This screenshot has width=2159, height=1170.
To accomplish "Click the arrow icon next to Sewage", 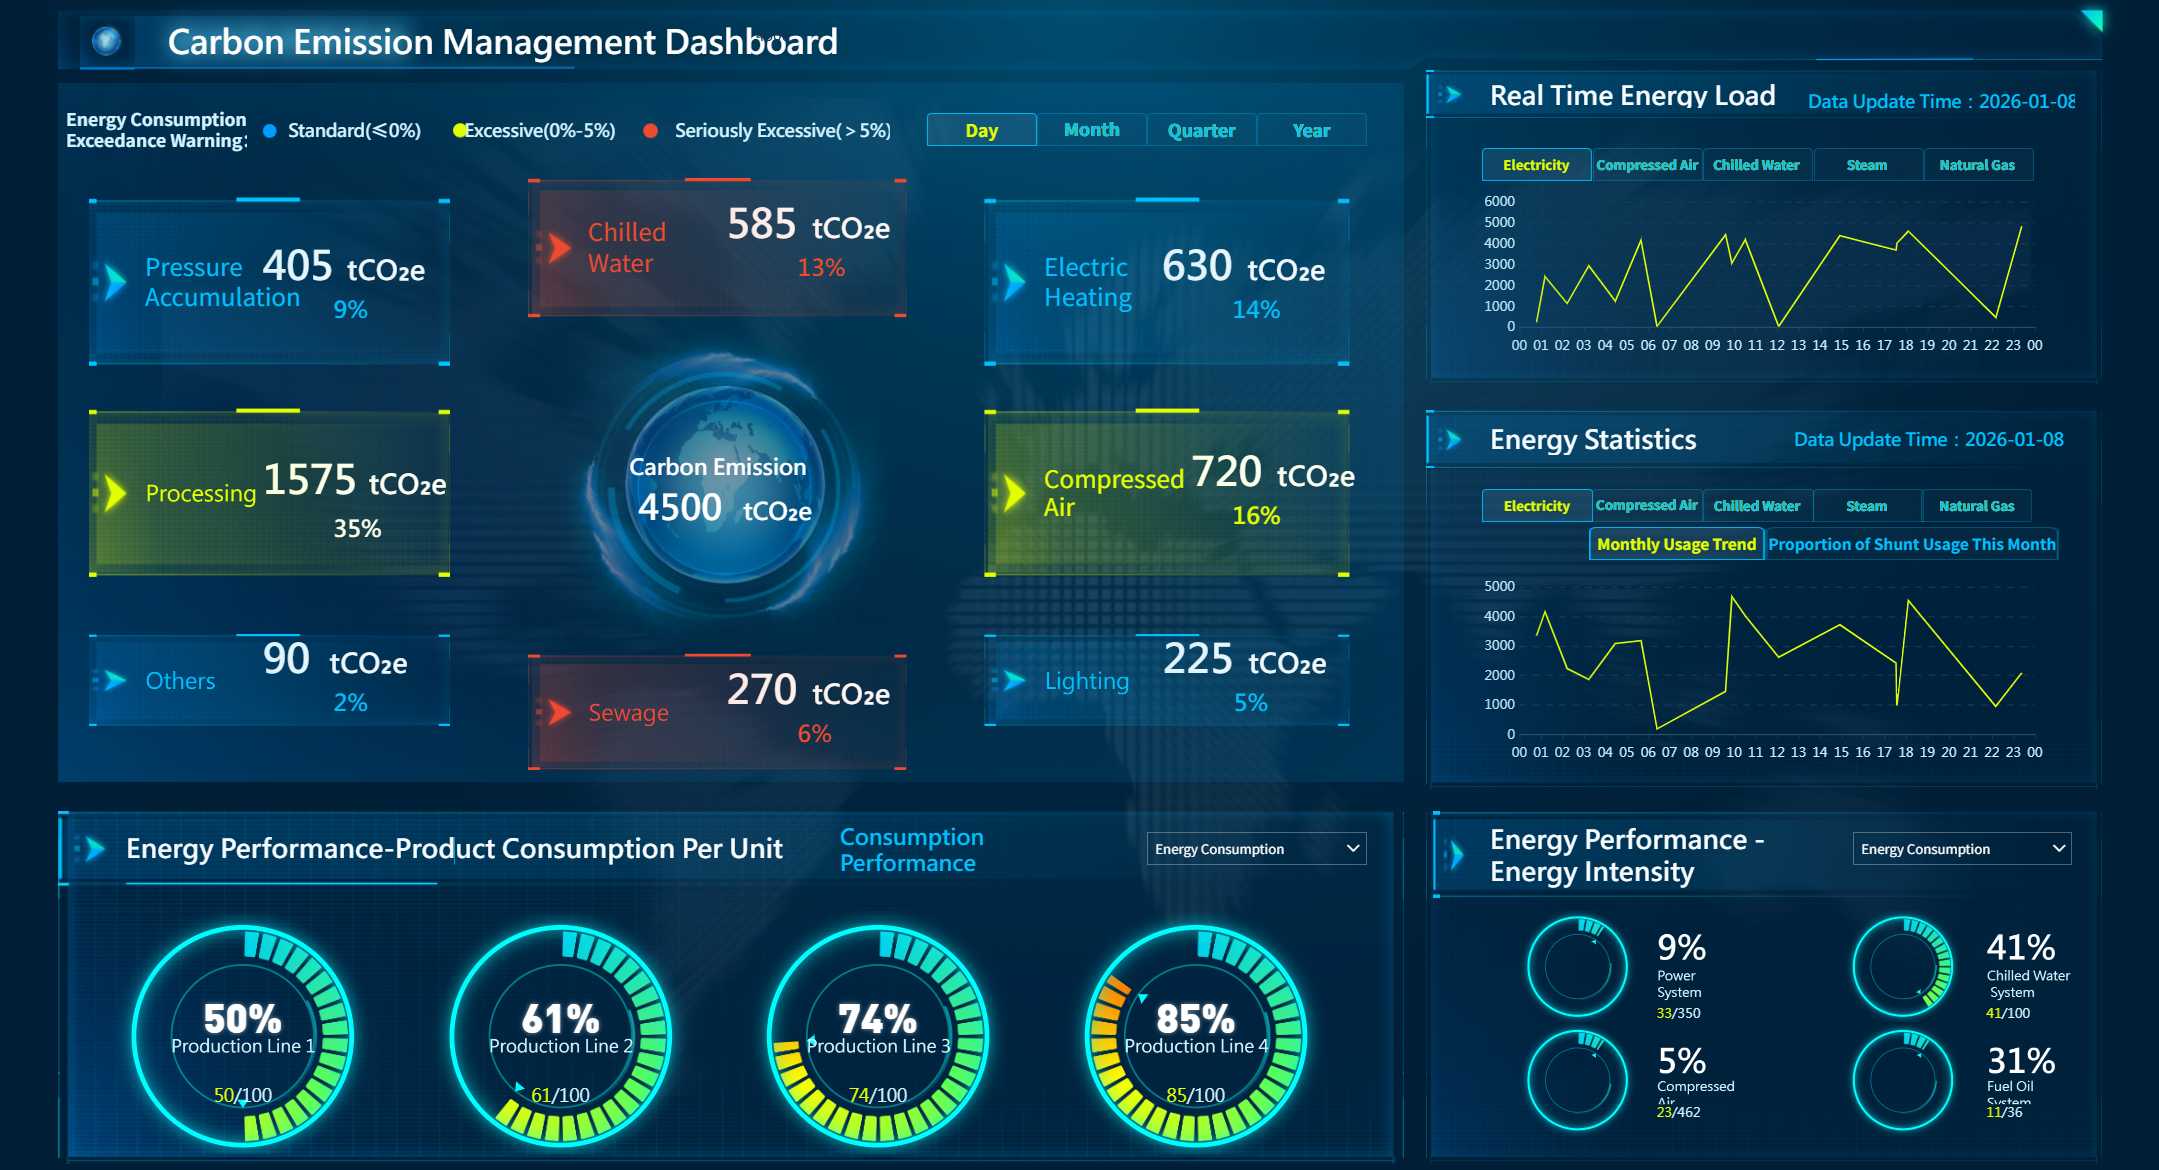I will [560, 711].
